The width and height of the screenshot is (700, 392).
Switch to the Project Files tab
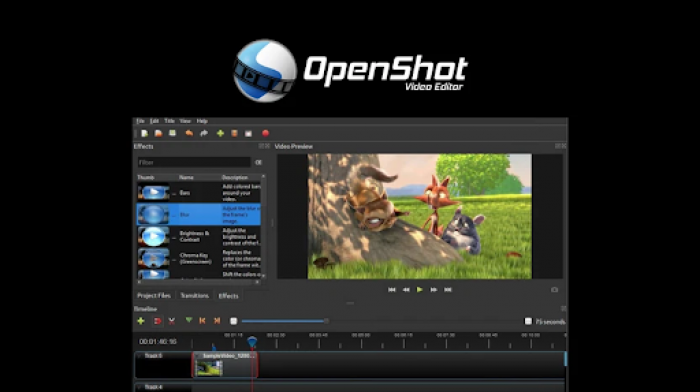tap(154, 296)
